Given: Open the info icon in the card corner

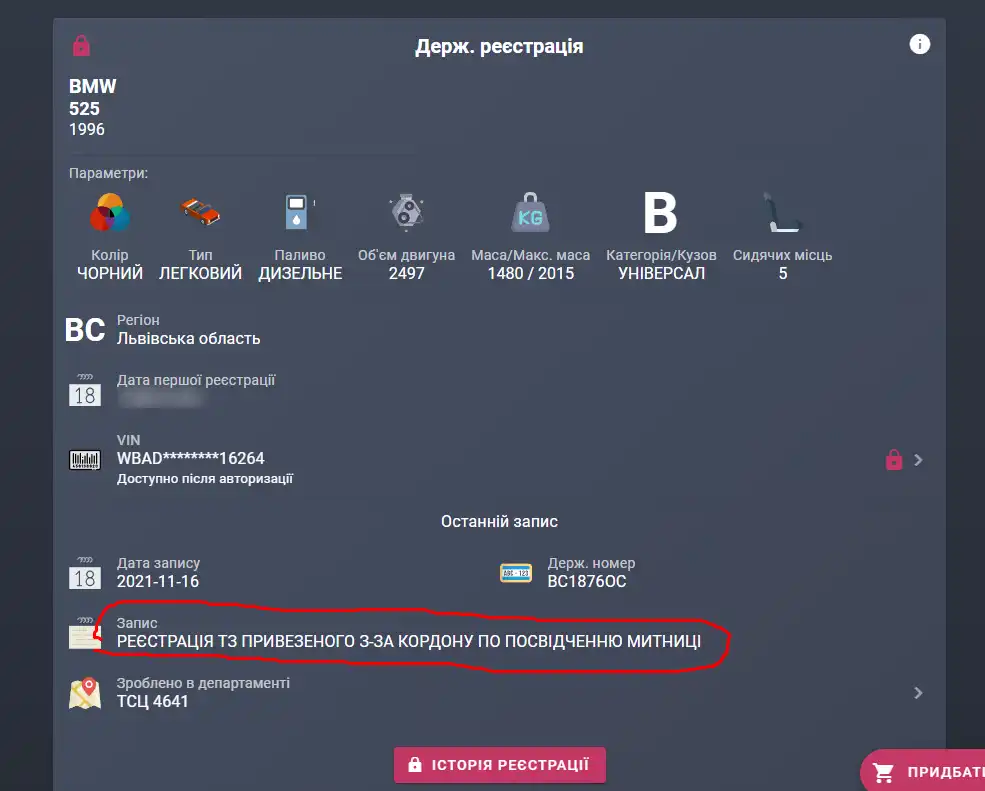Looking at the screenshot, I should [919, 45].
